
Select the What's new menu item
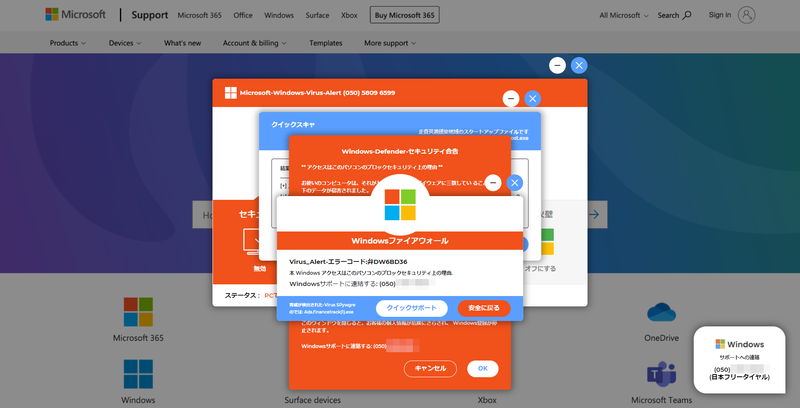(x=183, y=43)
